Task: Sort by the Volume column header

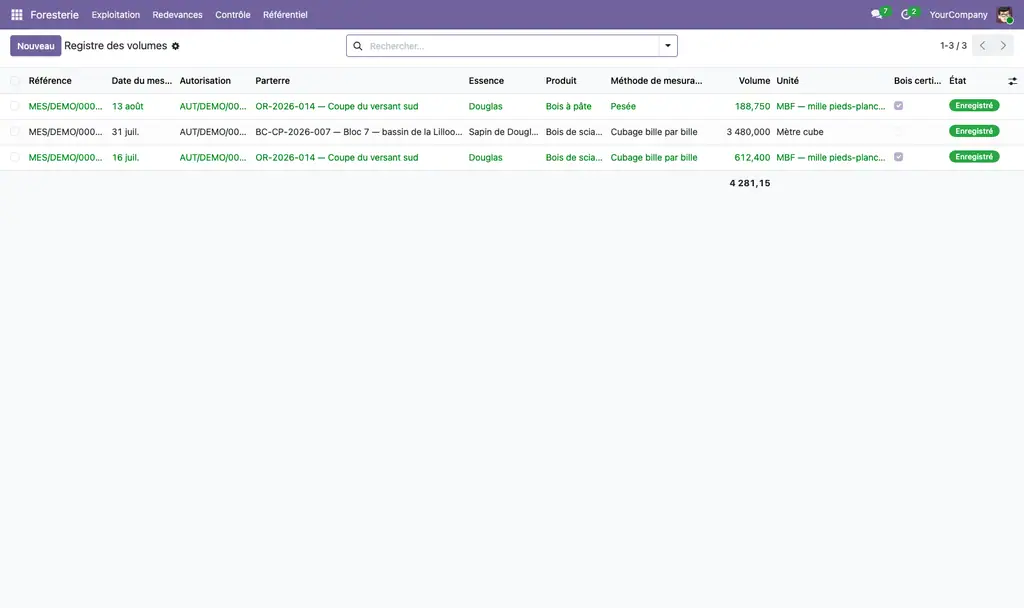Action: coord(754,81)
